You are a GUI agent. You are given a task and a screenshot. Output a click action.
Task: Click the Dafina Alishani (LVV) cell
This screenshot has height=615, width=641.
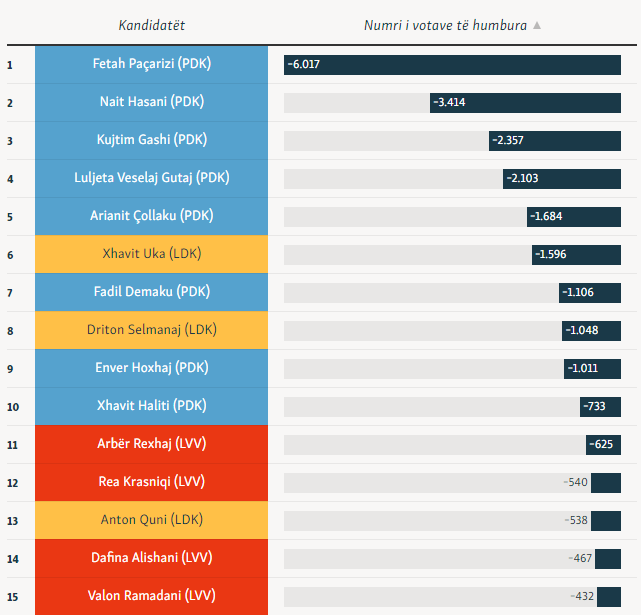pos(151,558)
